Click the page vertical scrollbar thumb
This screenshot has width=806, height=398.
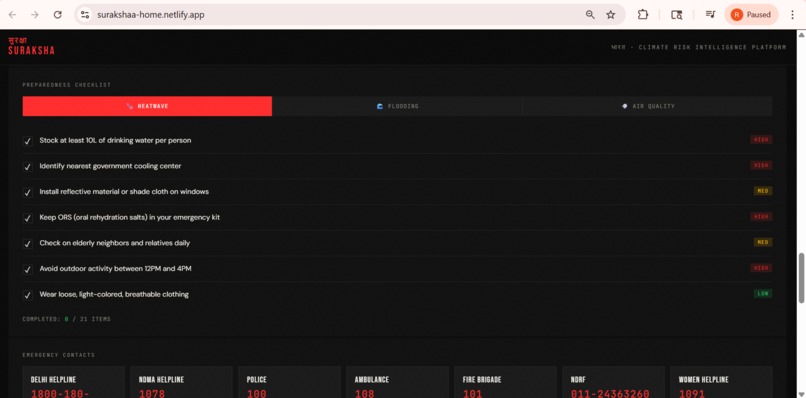[801, 278]
